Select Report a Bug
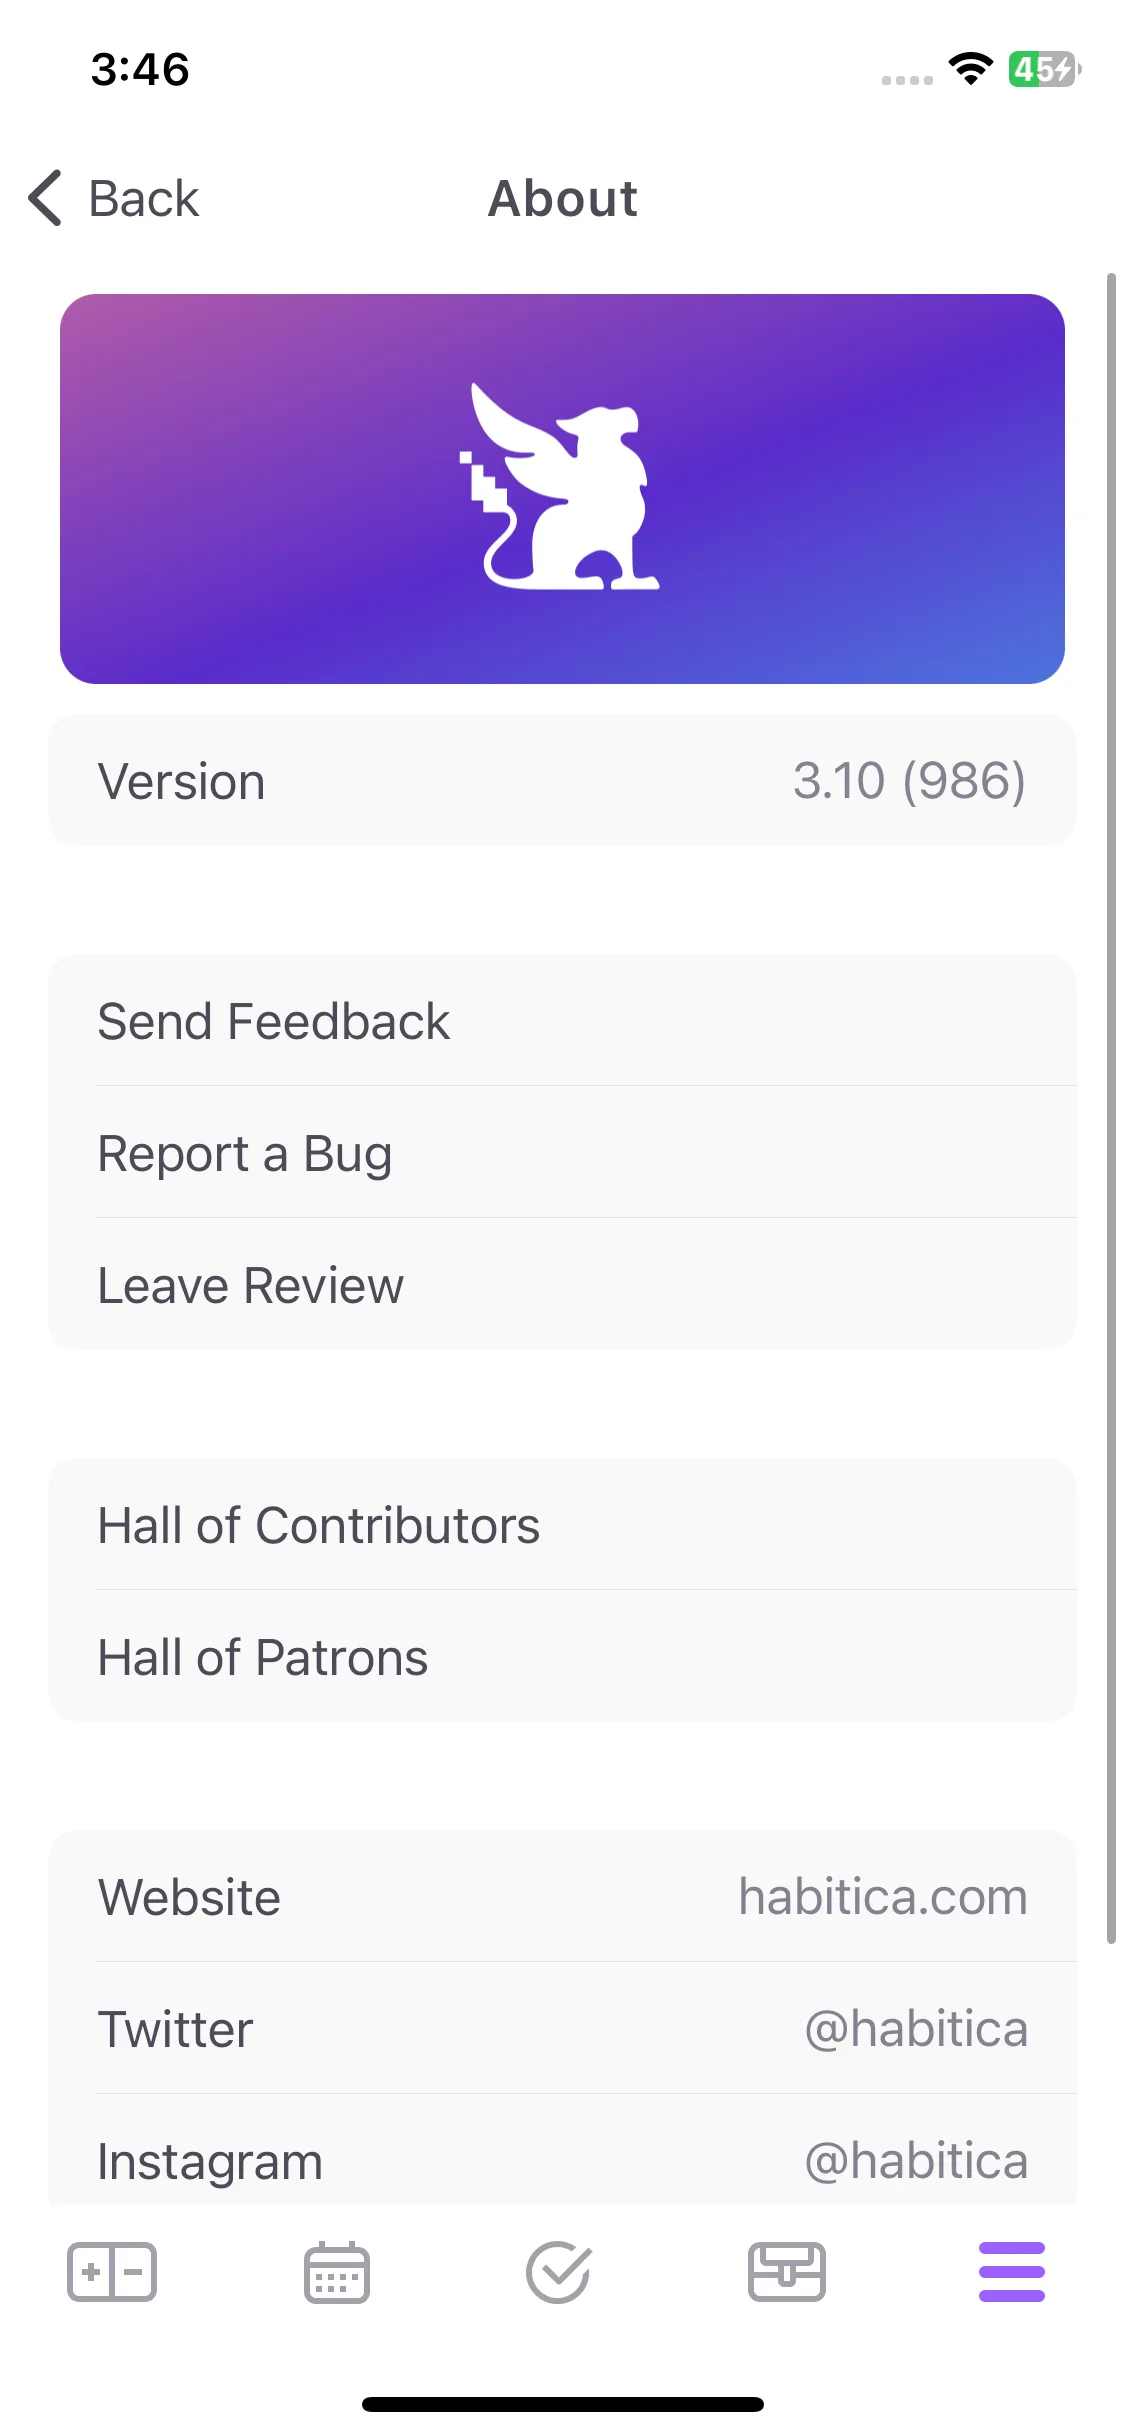Viewport: 1125px width, 2436px height. click(x=562, y=1153)
